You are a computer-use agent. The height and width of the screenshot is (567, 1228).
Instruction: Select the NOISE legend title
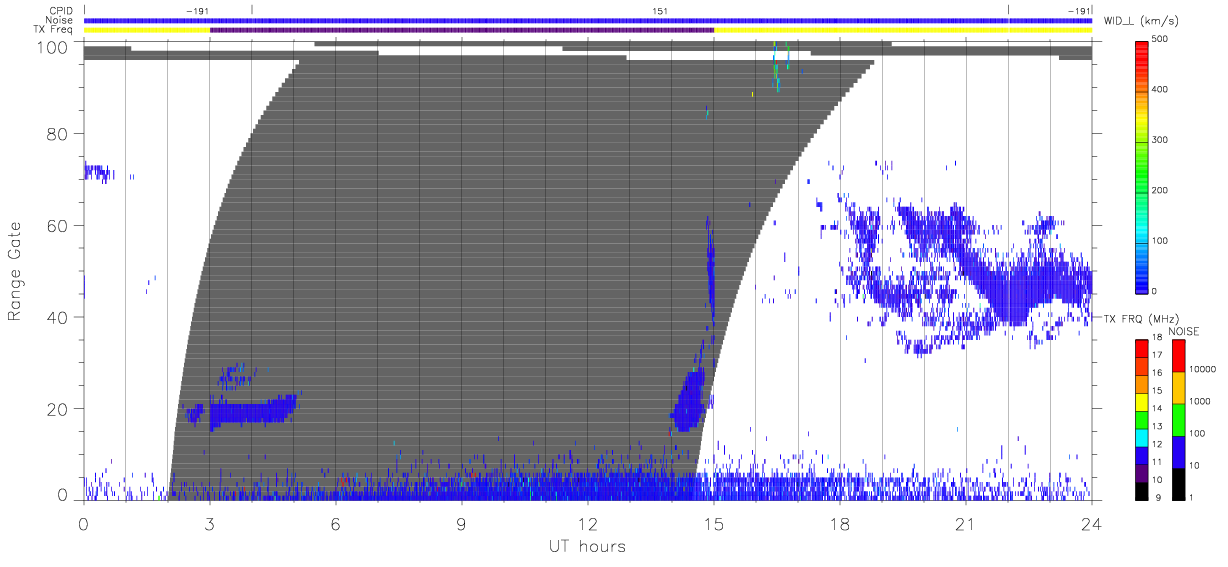click(1184, 331)
